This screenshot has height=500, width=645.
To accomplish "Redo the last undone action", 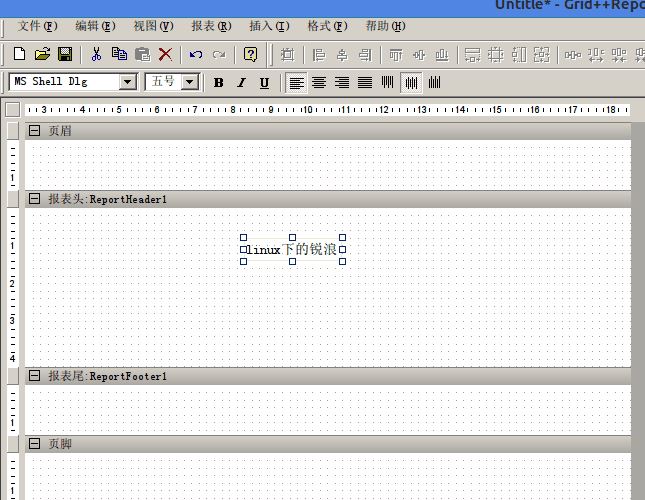I will pyautogui.click(x=219, y=54).
